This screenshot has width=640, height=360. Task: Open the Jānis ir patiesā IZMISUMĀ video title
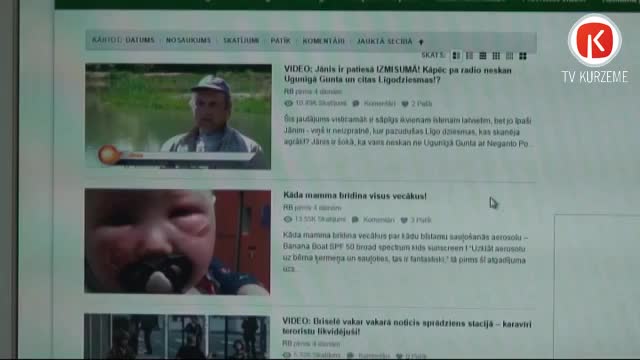click(398, 75)
